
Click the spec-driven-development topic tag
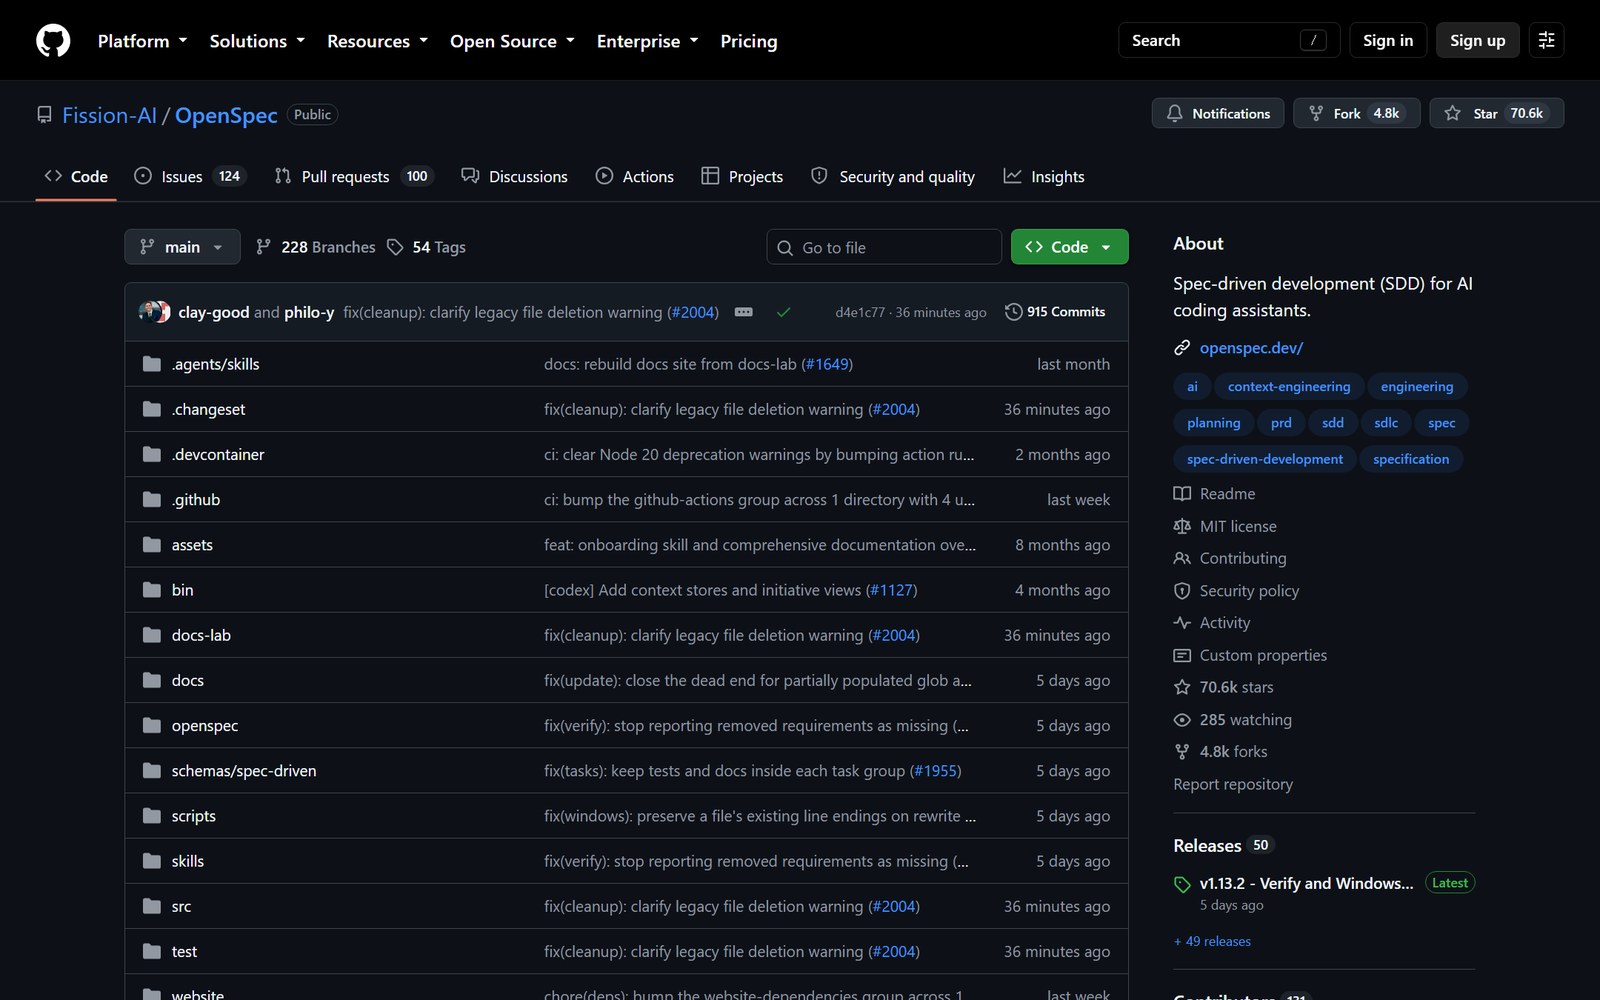pyautogui.click(x=1265, y=459)
